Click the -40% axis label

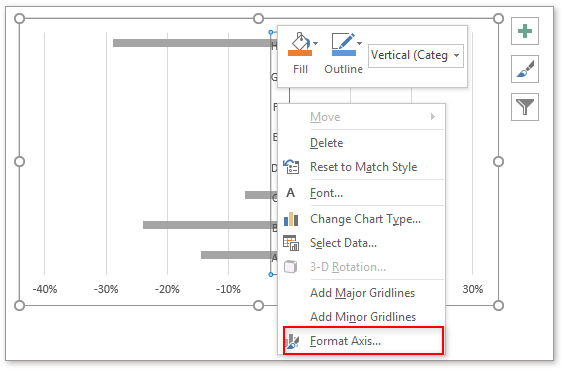pos(45,289)
